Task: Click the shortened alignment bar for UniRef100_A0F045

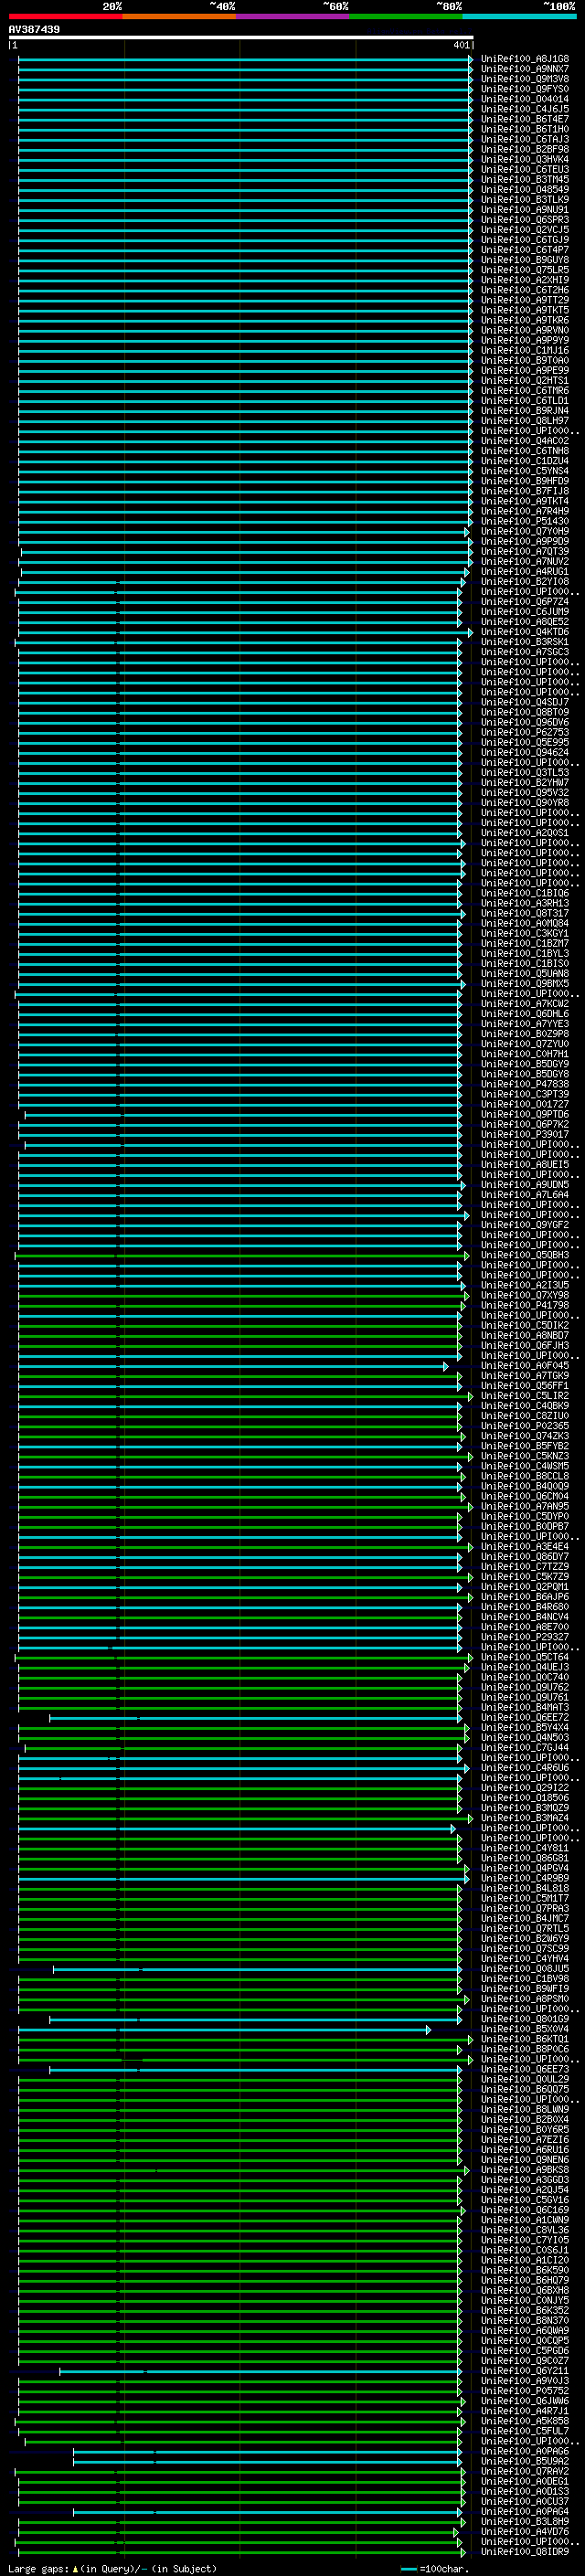Action: [x=233, y=1366]
